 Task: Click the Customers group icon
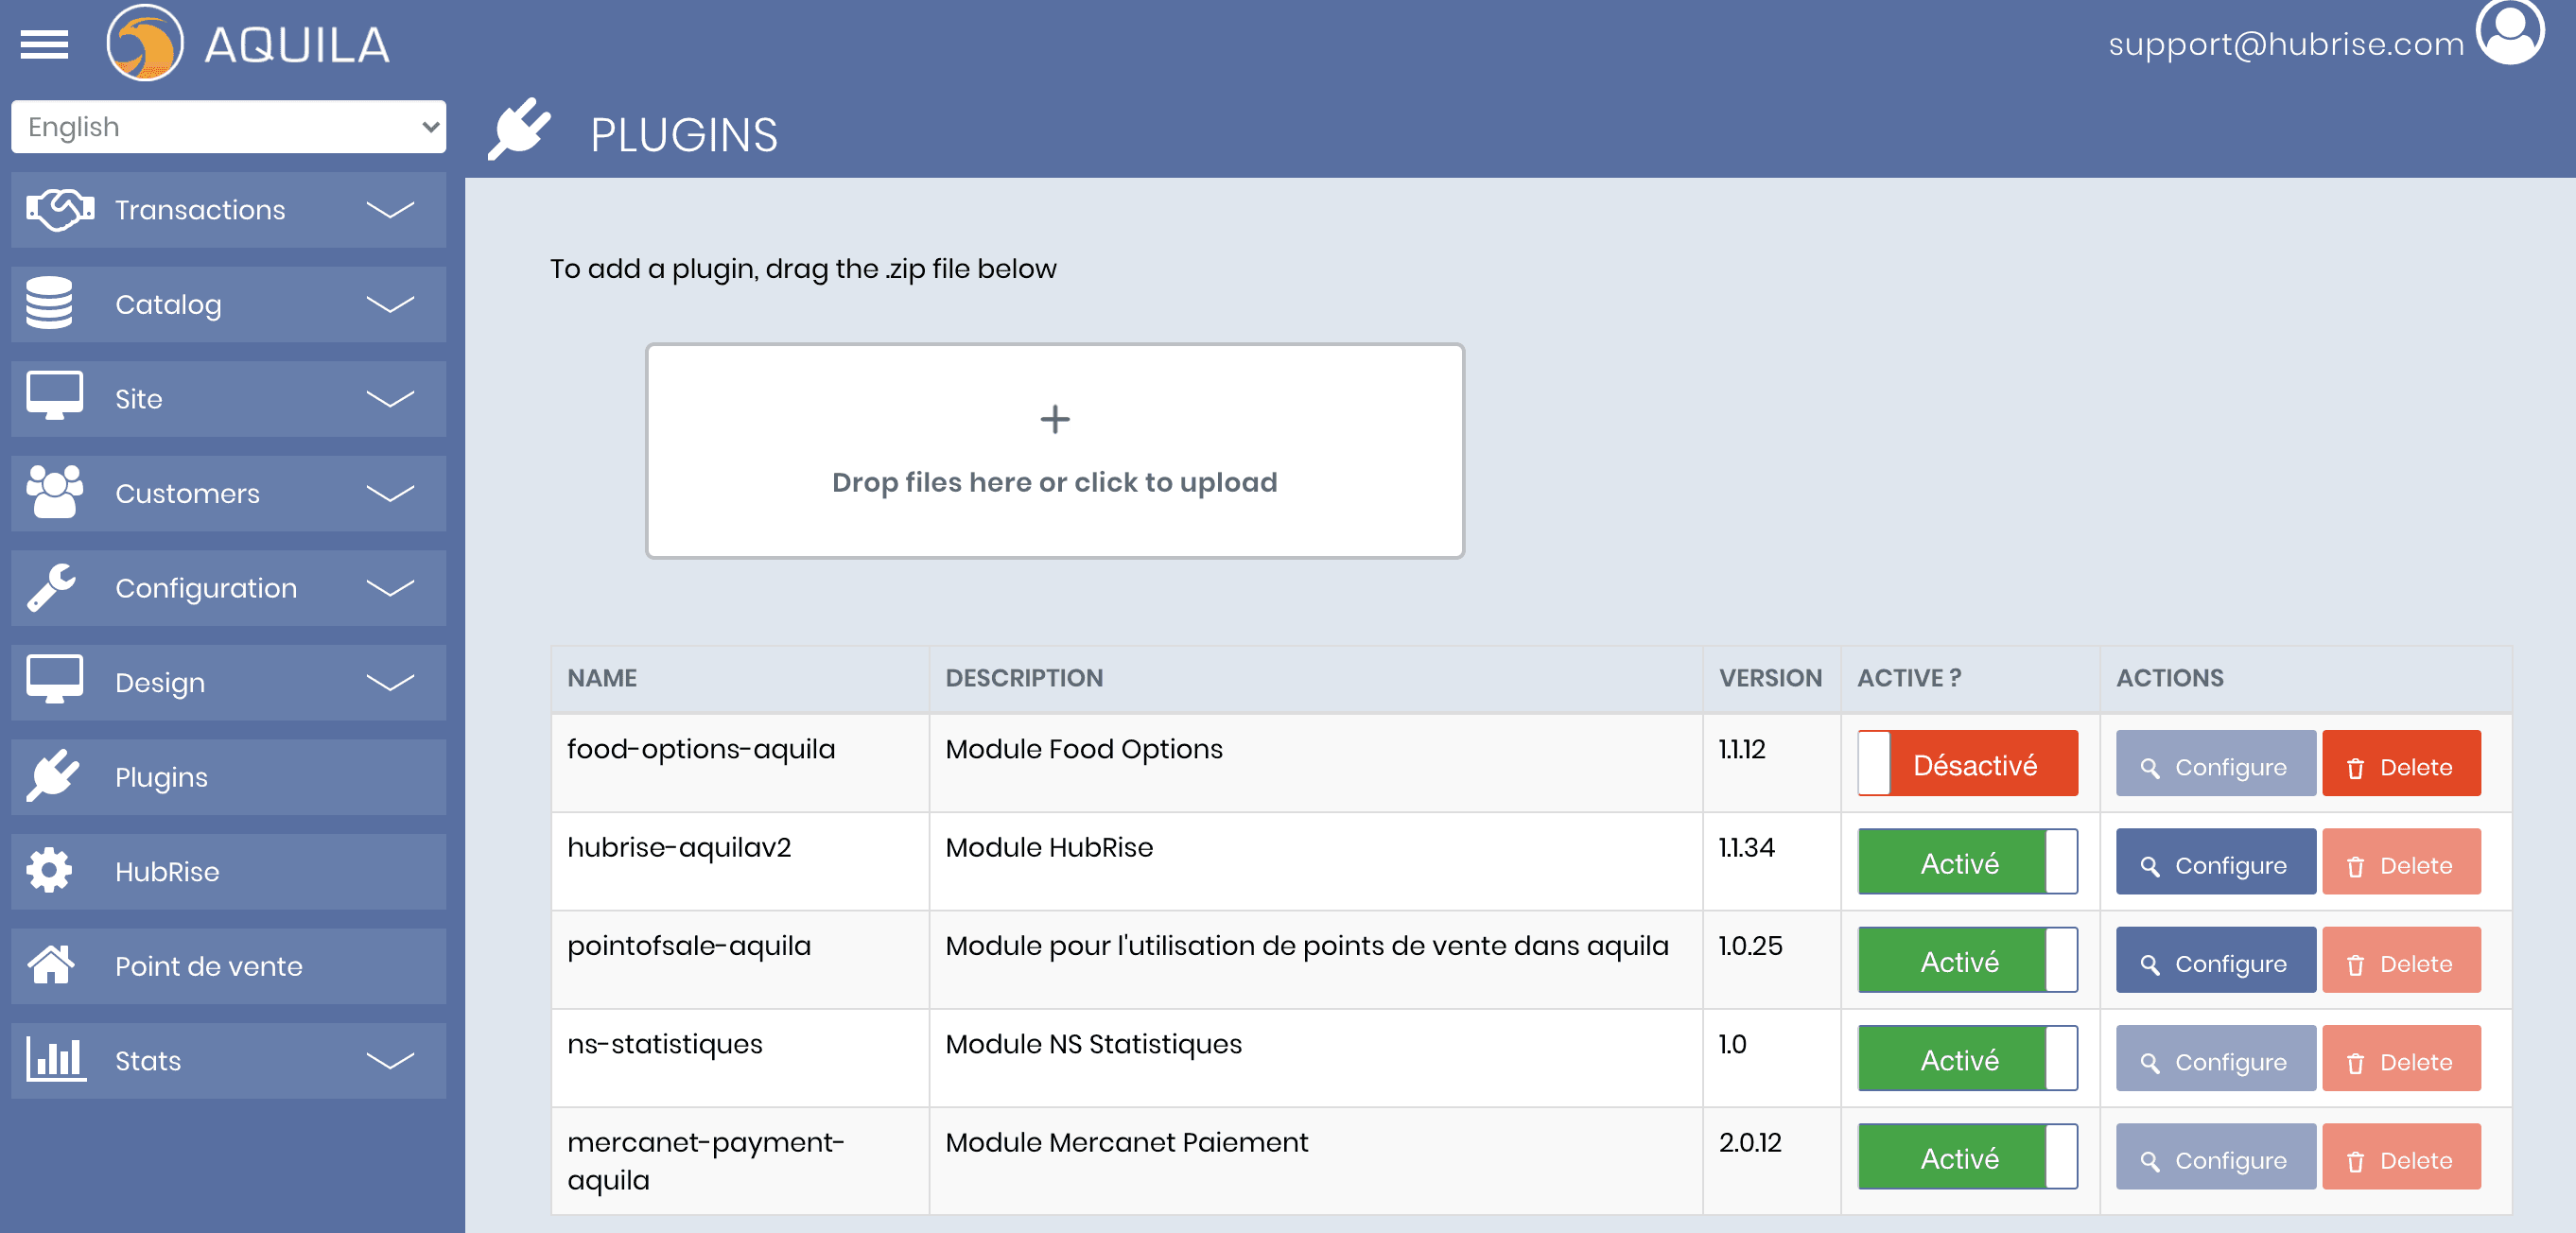(x=55, y=493)
